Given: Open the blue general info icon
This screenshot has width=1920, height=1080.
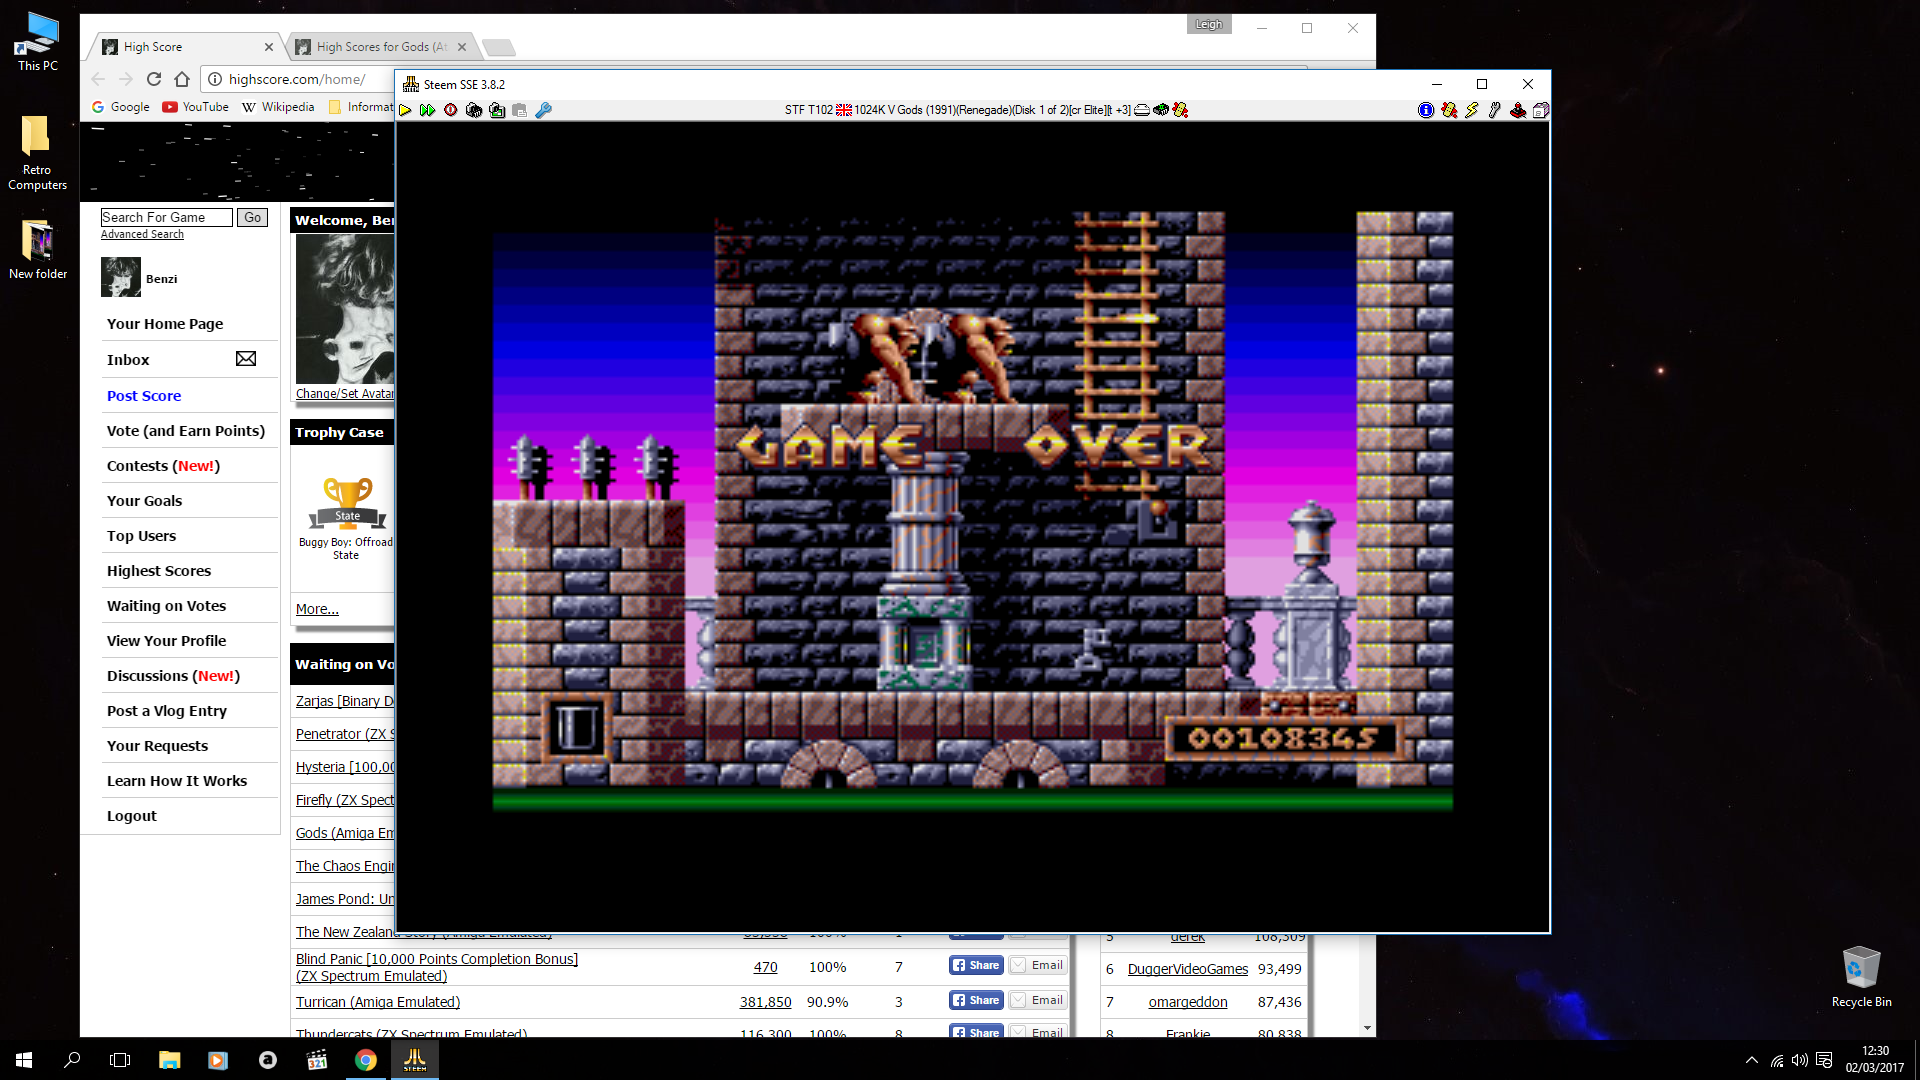Looking at the screenshot, I should (1426, 110).
